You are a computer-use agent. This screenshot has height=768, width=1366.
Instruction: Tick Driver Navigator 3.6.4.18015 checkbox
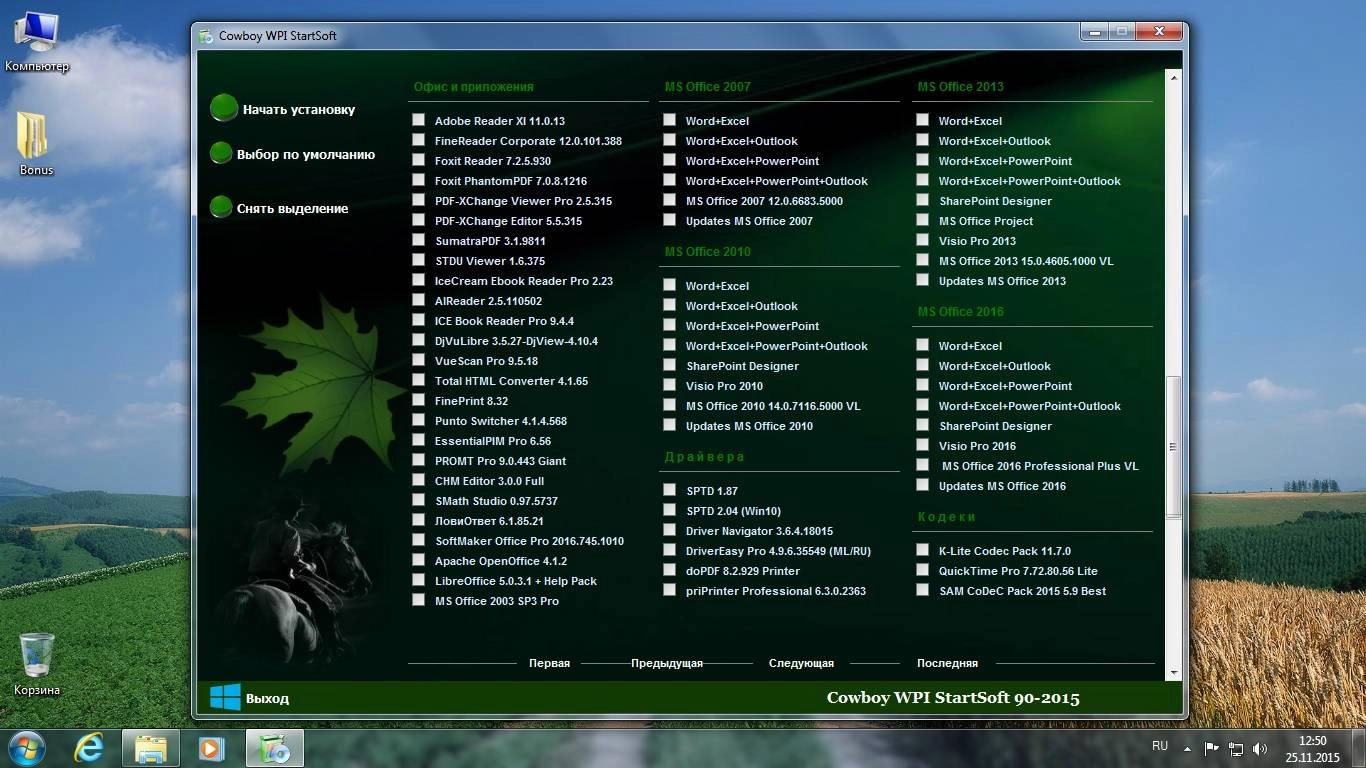[x=669, y=530]
